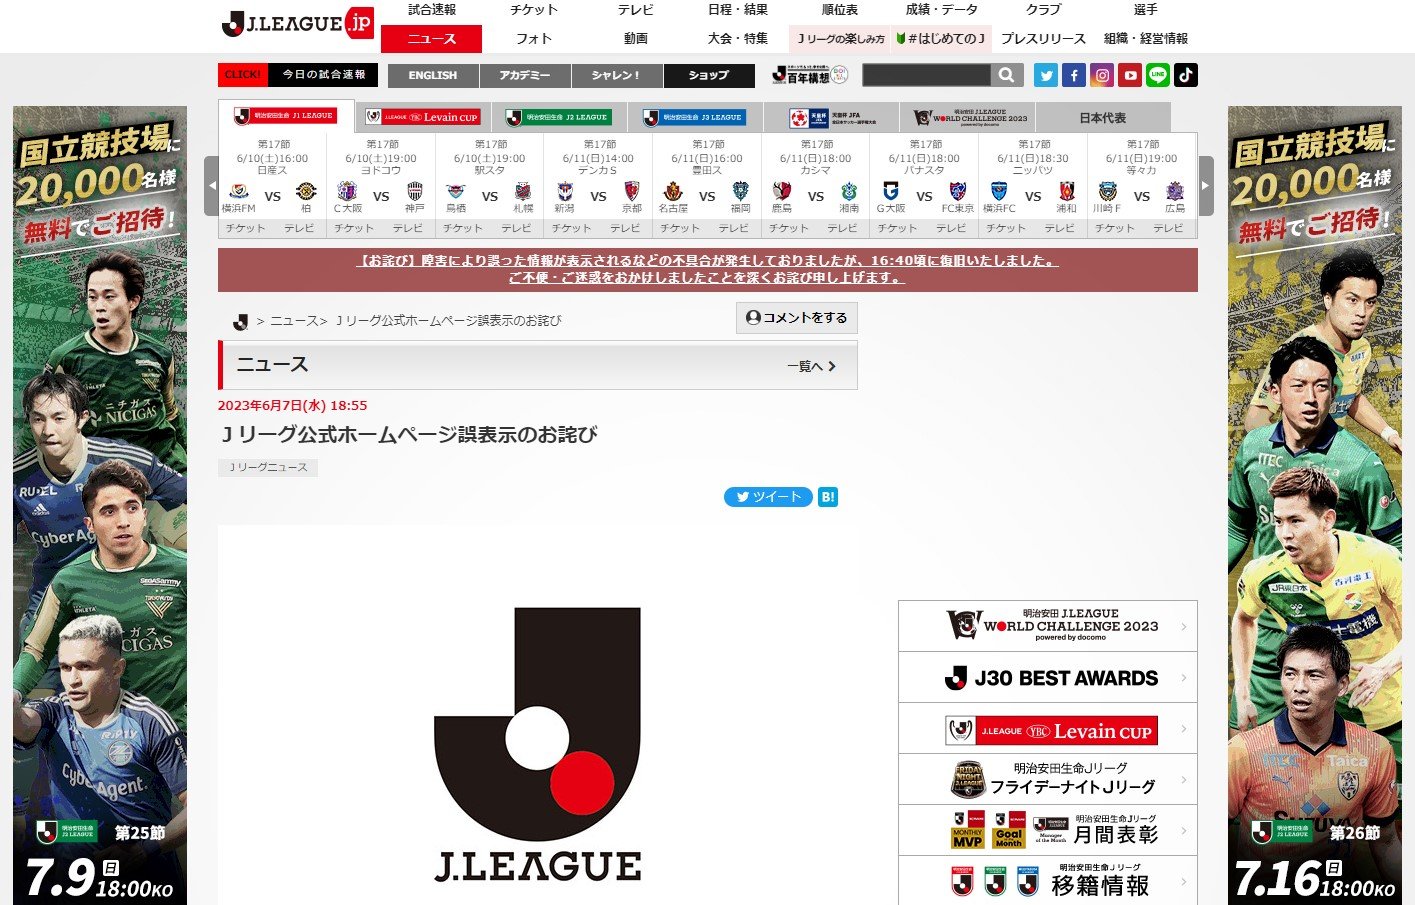Click inside the search input field
This screenshot has width=1415, height=905.
pyautogui.click(x=925, y=74)
